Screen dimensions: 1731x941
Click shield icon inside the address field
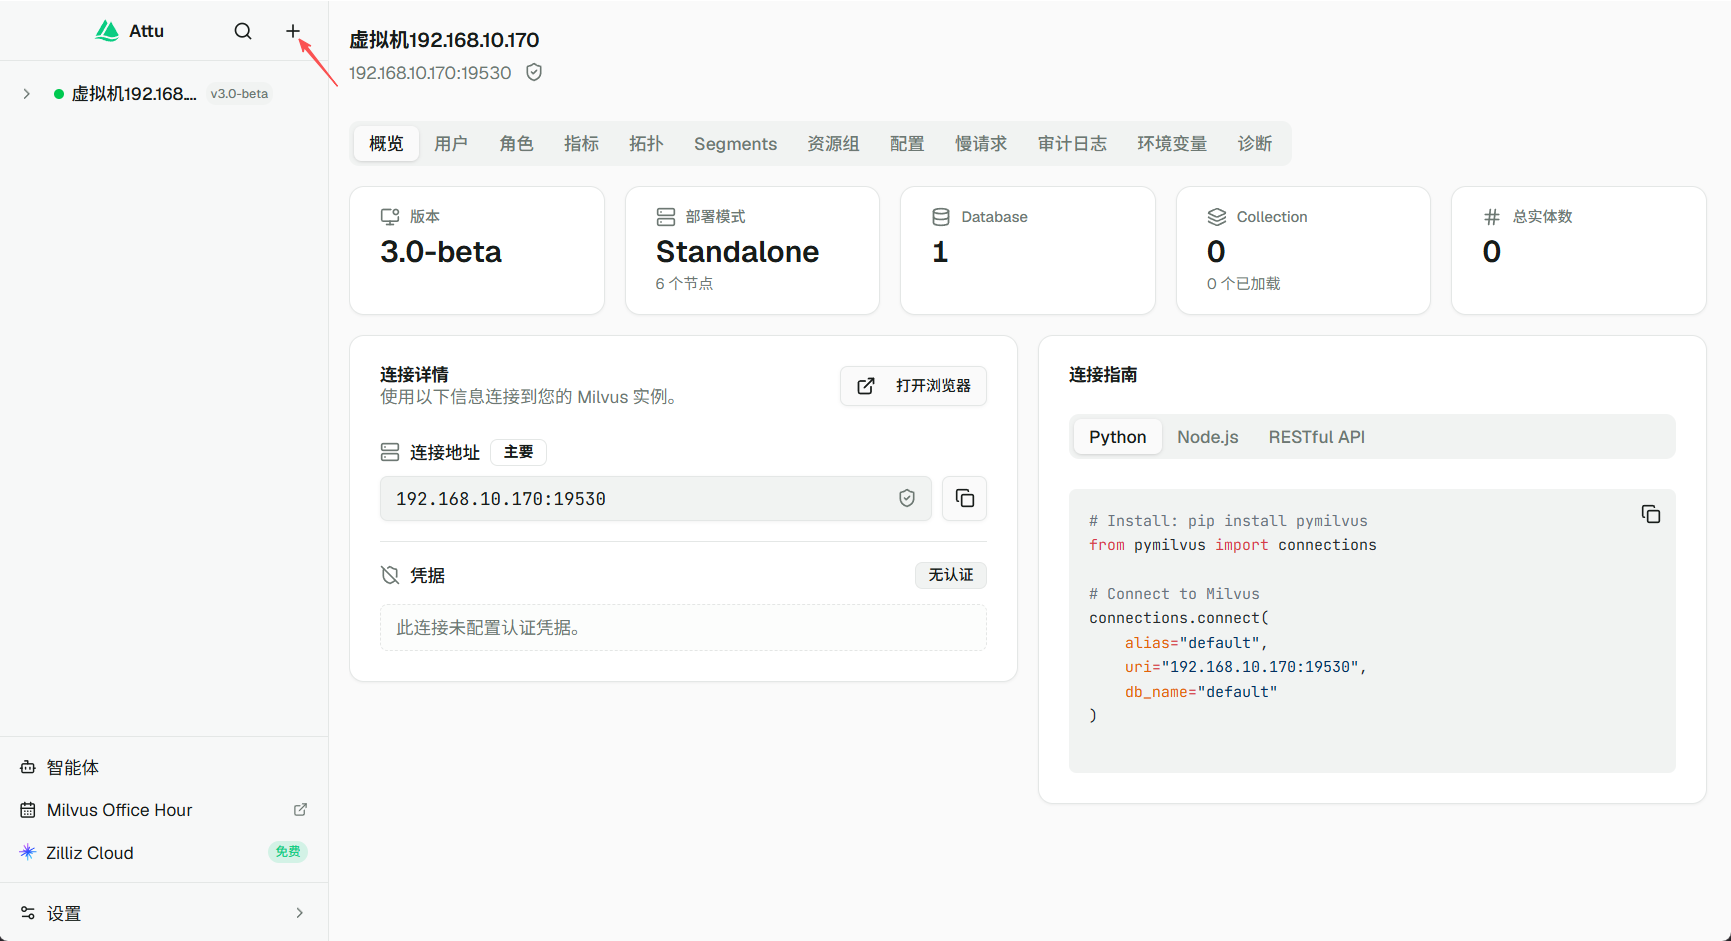907,498
